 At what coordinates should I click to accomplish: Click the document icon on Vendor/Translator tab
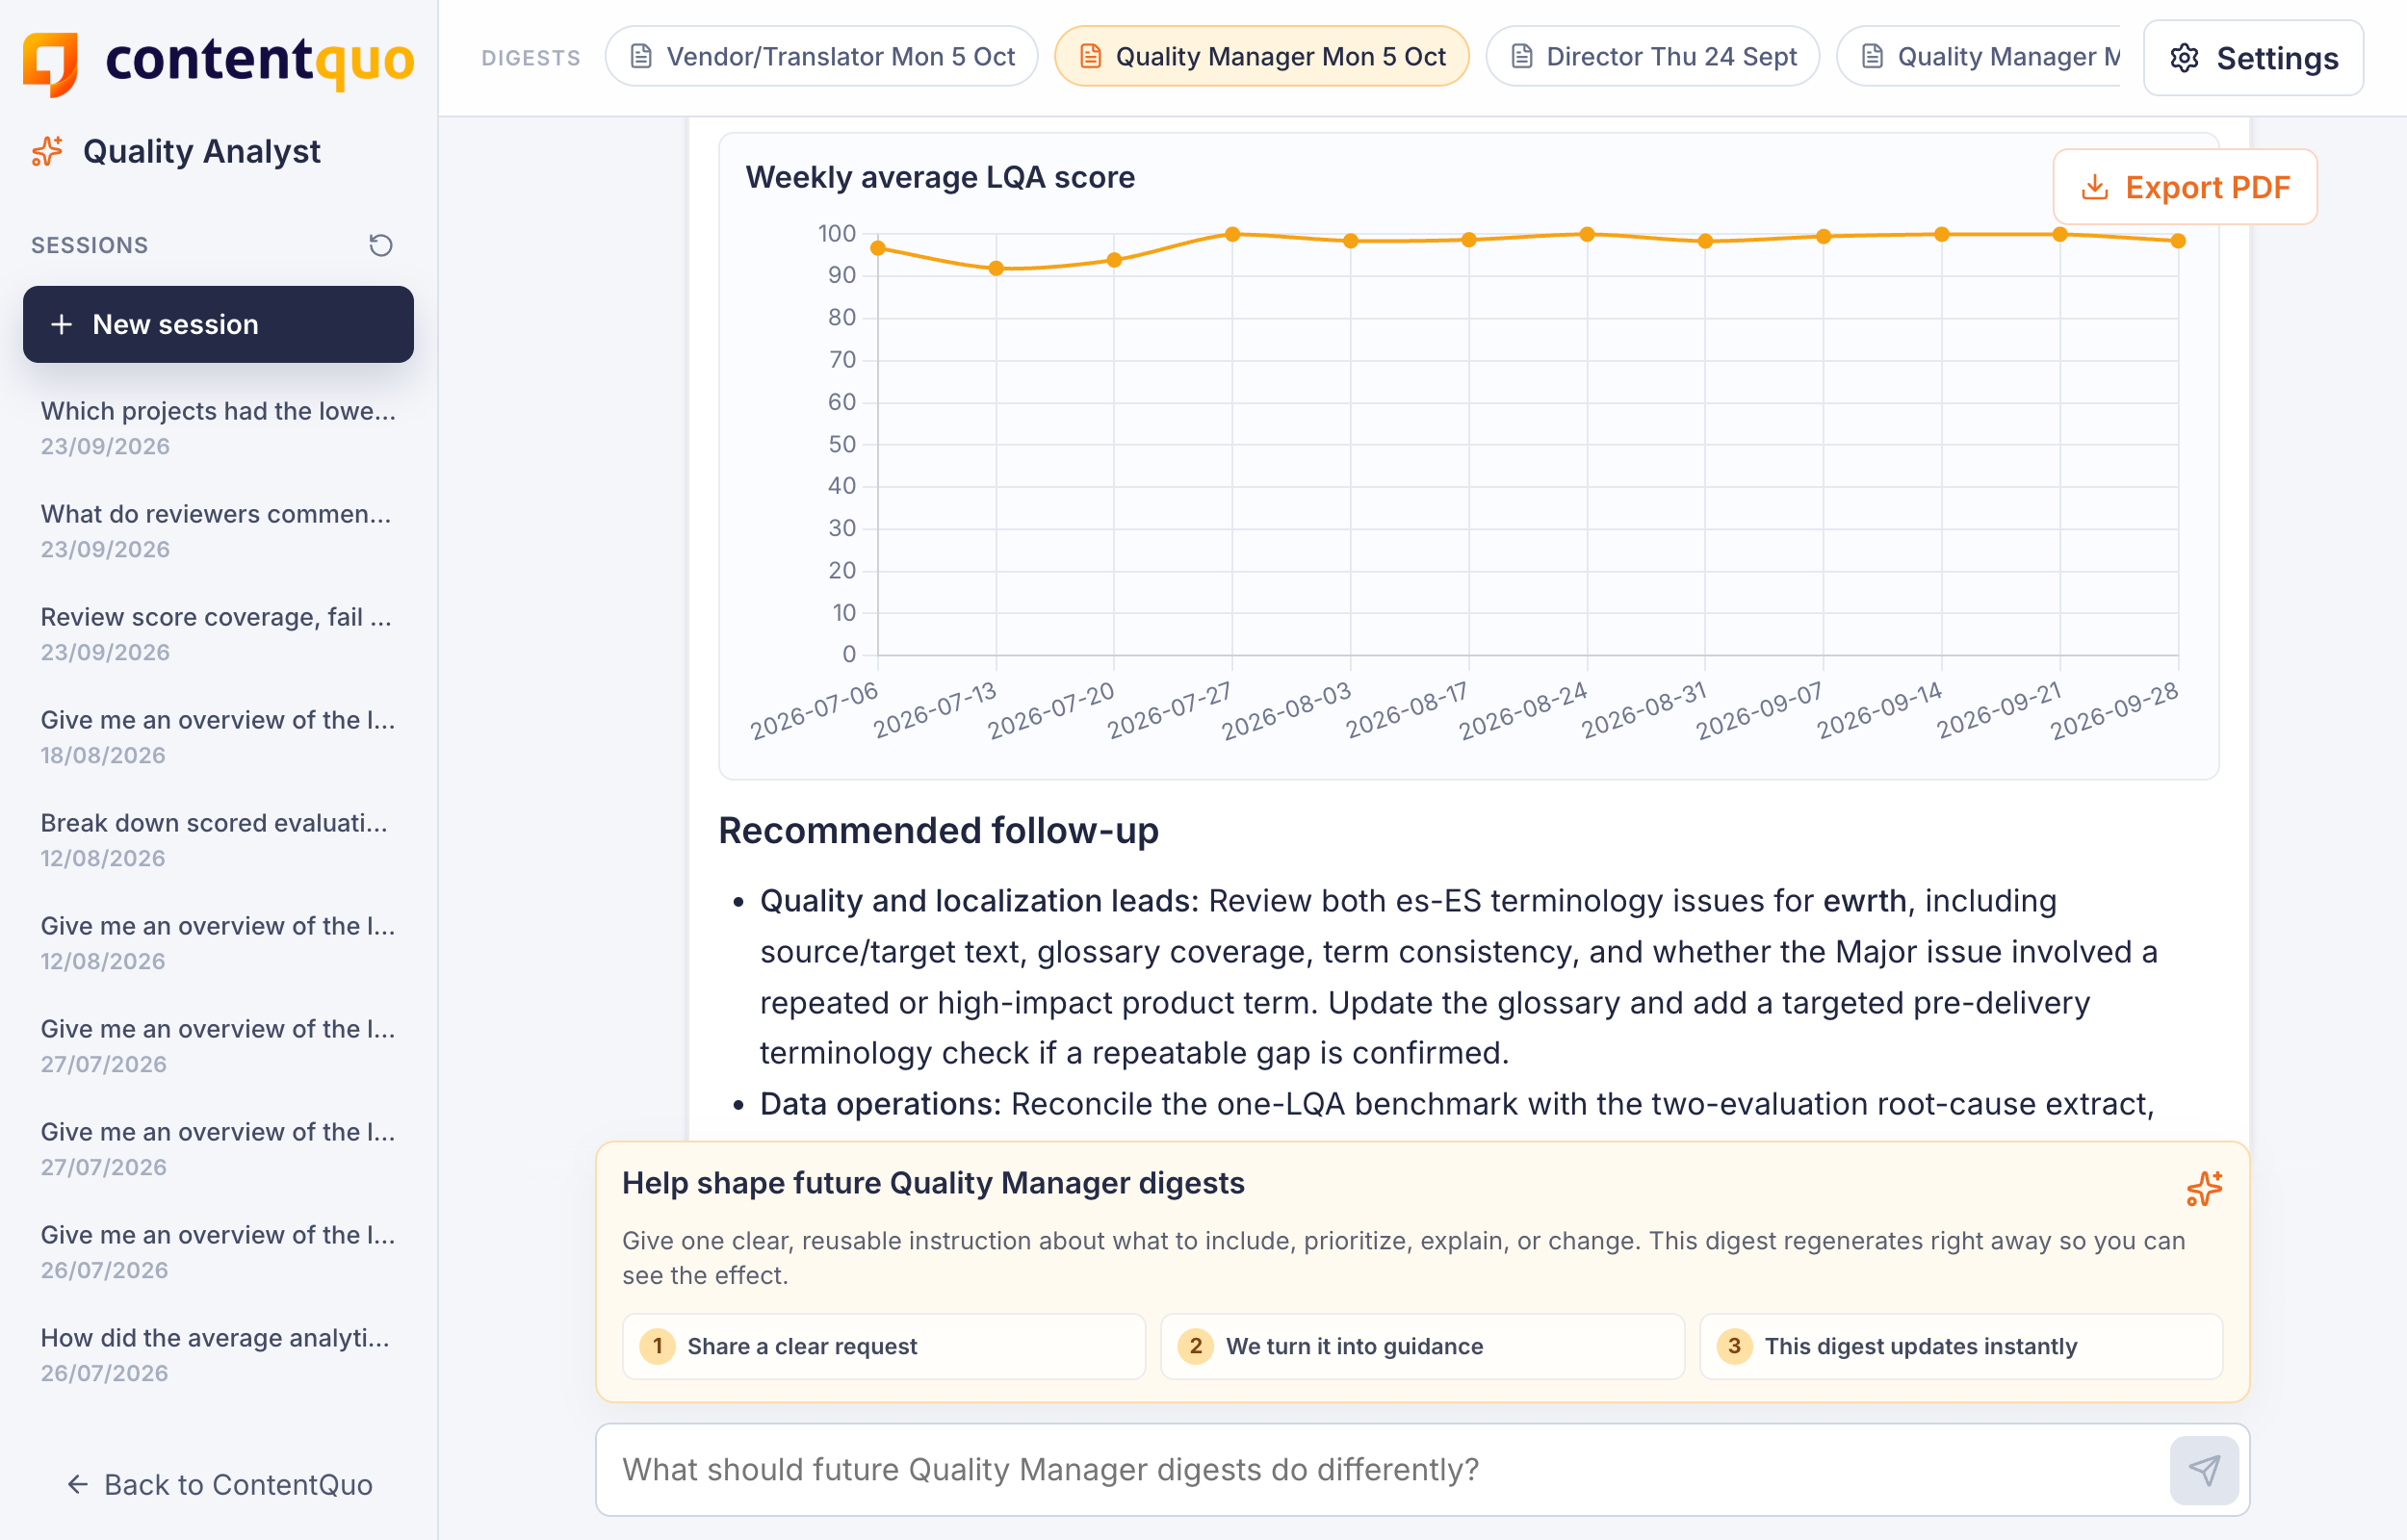[x=641, y=56]
